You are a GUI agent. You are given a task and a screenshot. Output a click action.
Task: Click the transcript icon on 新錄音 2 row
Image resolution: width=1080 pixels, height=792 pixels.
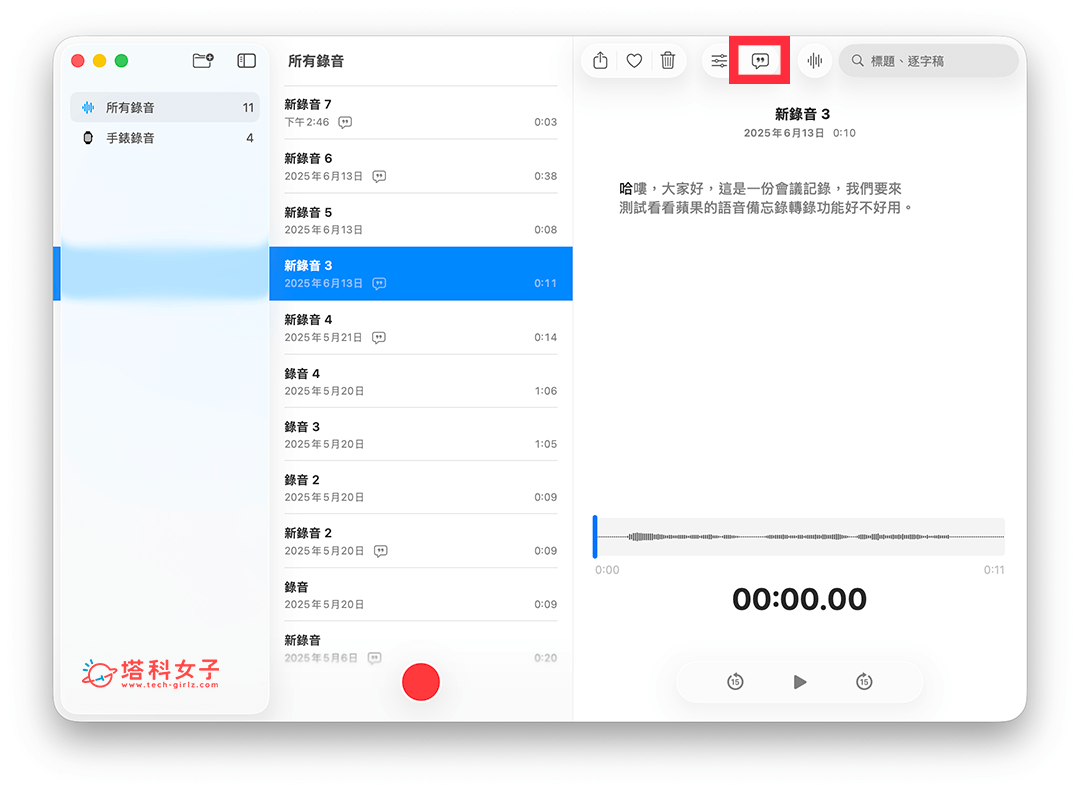click(380, 551)
